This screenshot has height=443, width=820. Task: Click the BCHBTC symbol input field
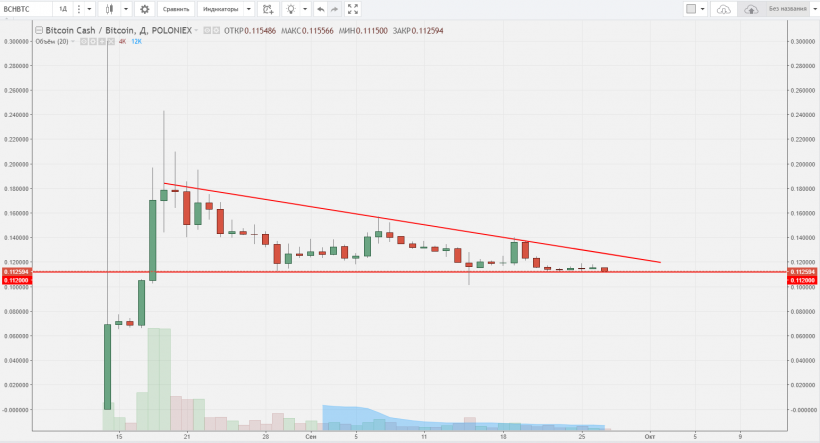coord(26,9)
